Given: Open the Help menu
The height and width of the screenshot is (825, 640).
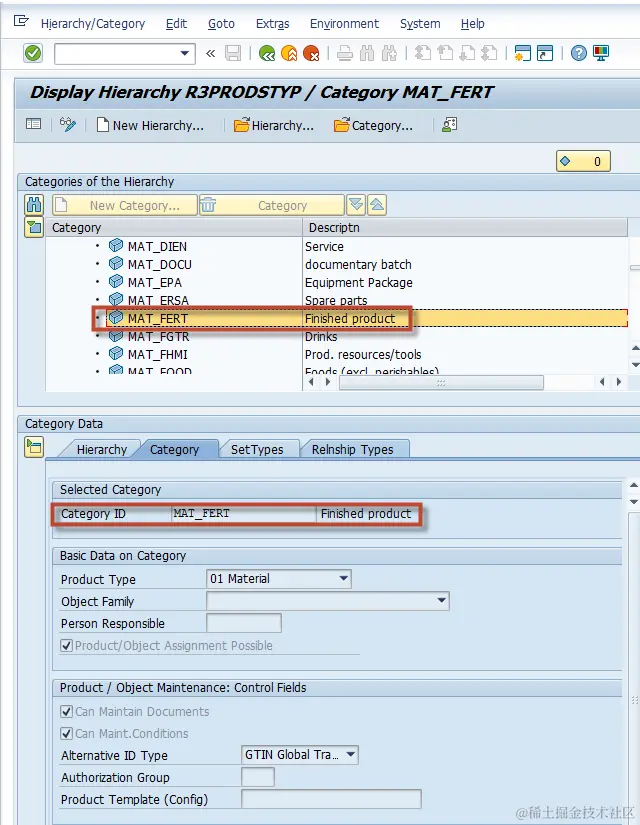Looking at the screenshot, I should 472,24.
